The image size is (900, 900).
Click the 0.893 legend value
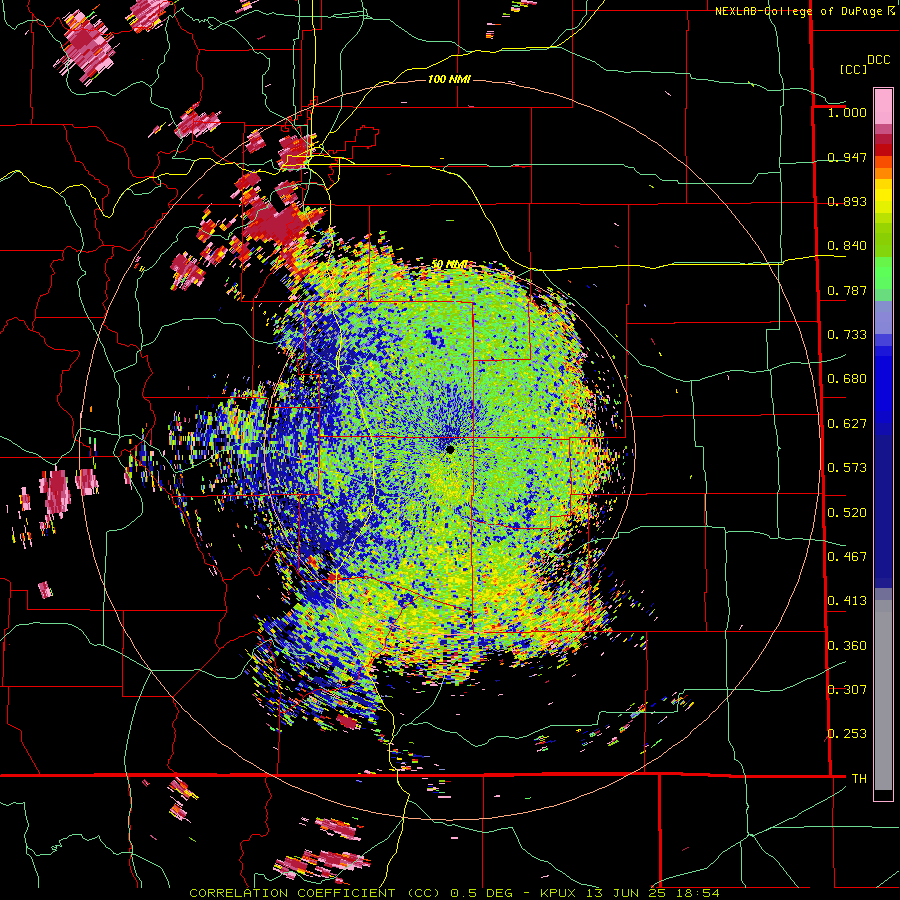[x=847, y=201]
